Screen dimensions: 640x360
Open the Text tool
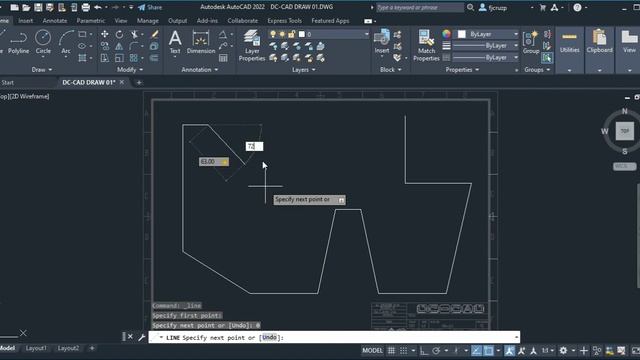[x=175, y=42]
